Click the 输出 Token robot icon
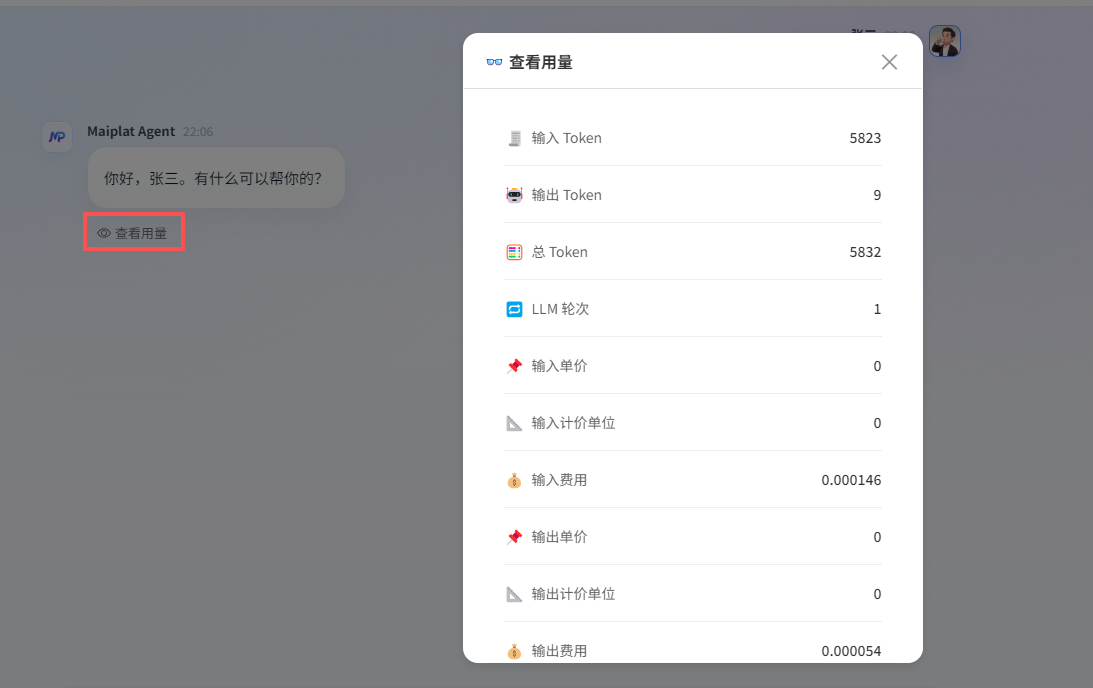The height and width of the screenshot is (688, 1093). pyautogui.click(x=514, y=195)
